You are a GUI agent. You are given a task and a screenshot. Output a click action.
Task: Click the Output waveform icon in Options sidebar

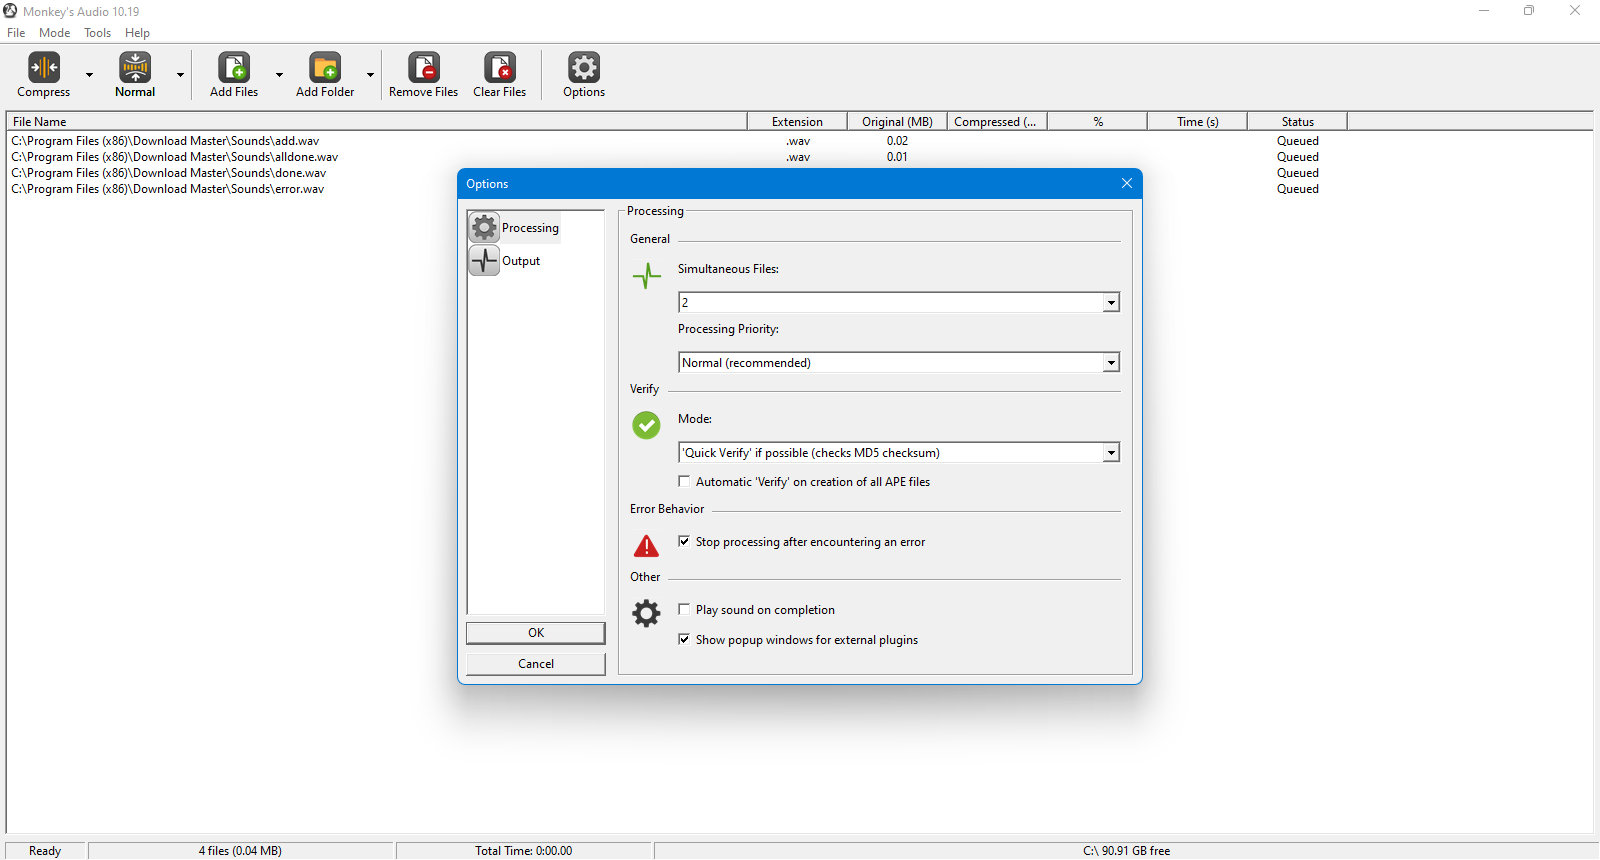click(x=484, y=260)
